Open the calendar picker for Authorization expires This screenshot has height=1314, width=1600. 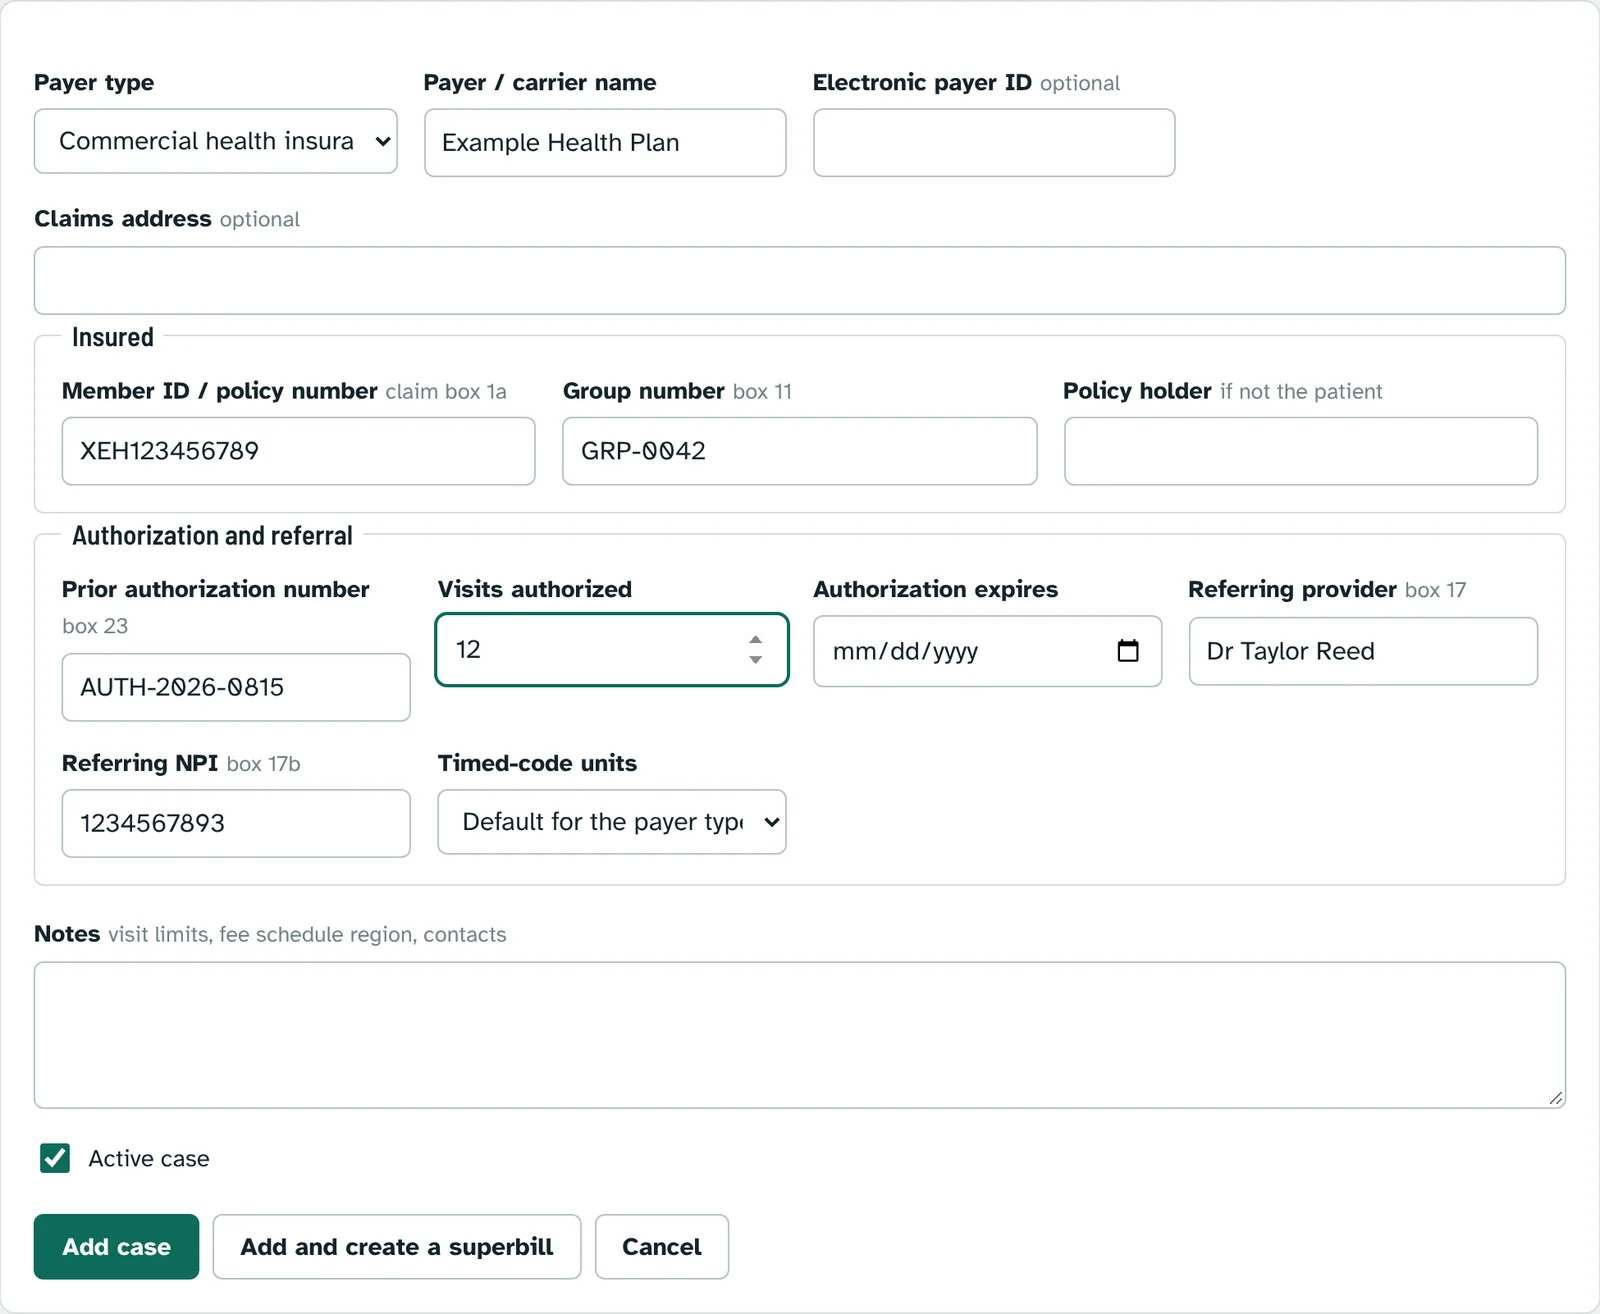[x=1127, y=651]
